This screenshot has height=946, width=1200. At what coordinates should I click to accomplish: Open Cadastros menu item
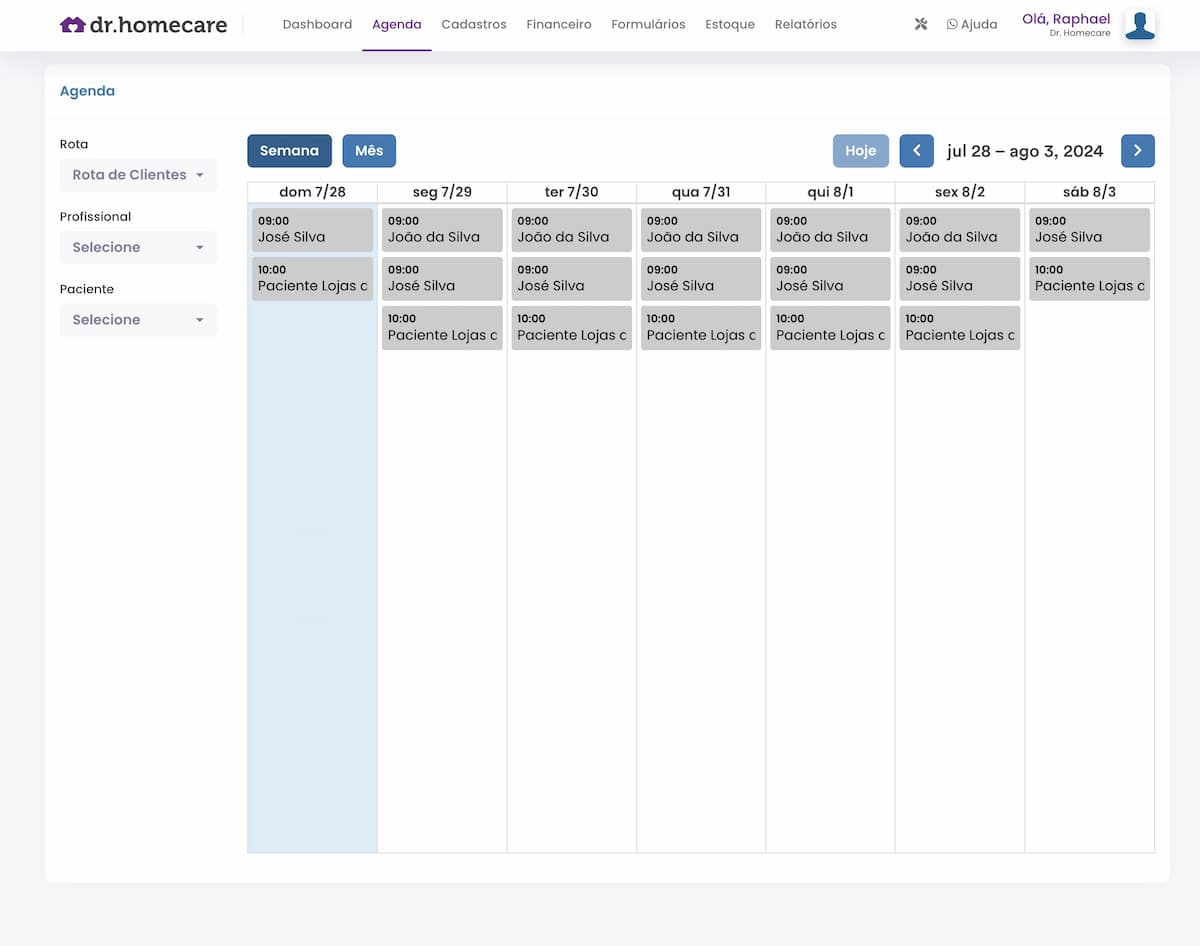[x=473, y=24]
